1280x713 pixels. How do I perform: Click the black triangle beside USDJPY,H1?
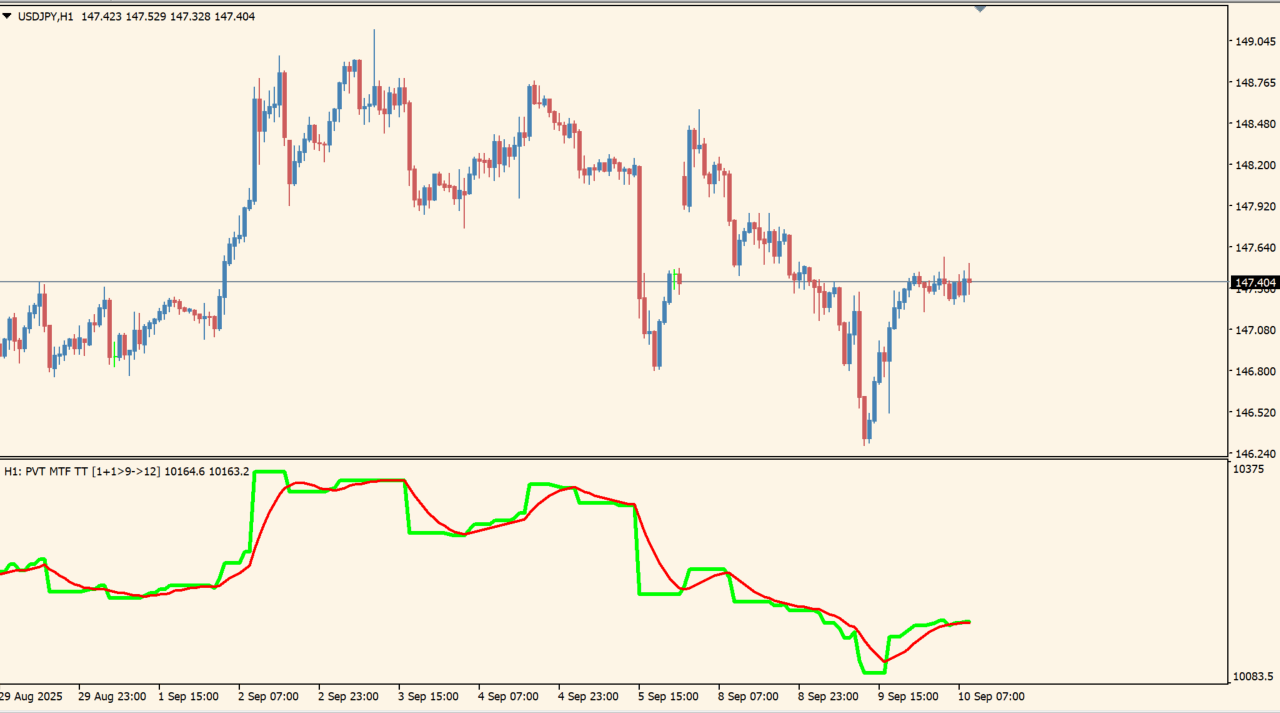7,16
